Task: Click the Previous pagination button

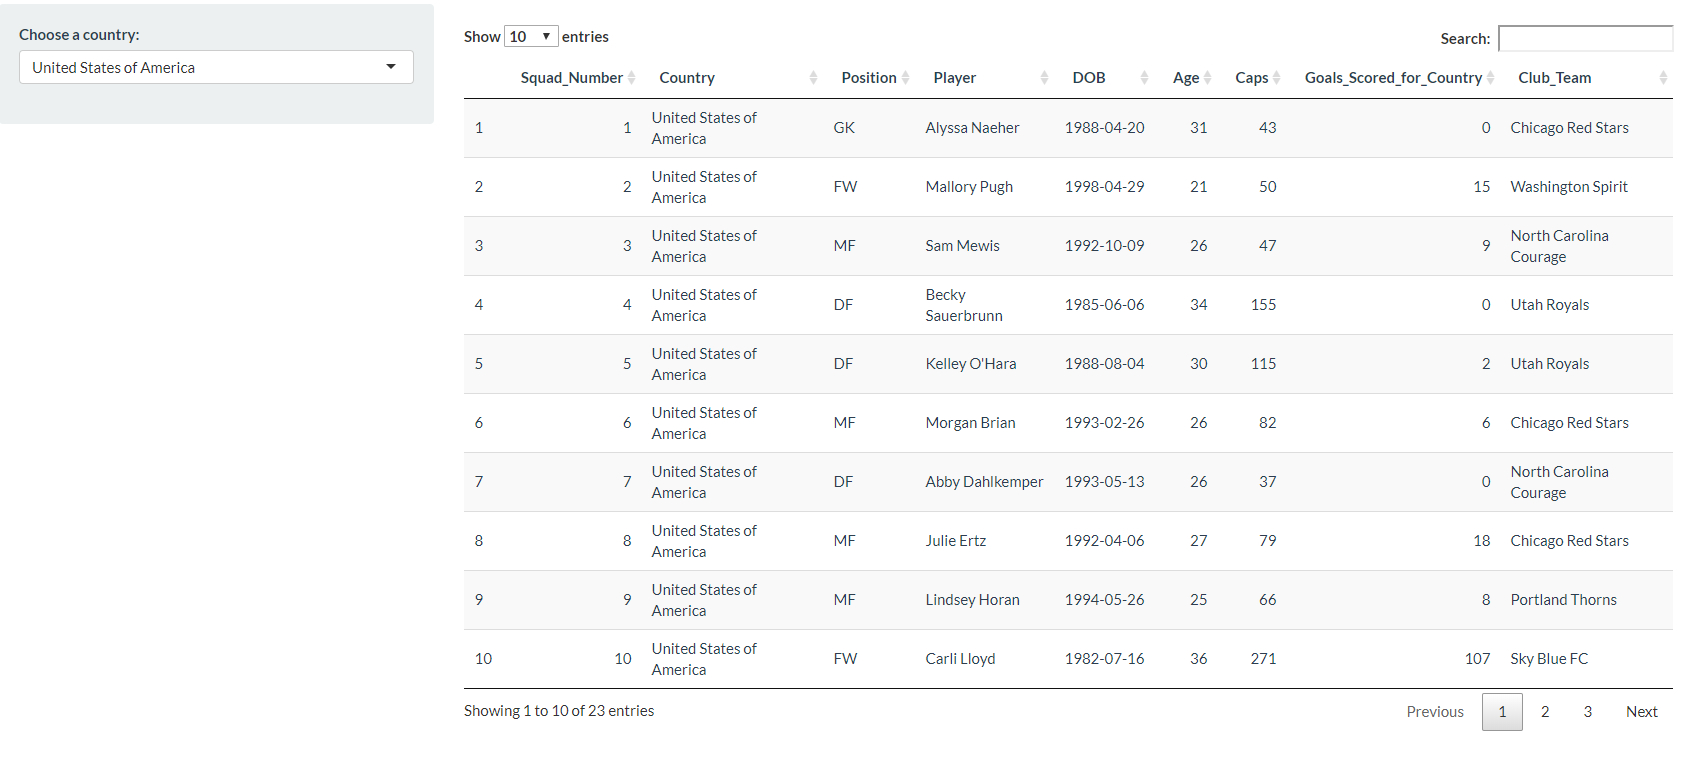Action: click(1435, 712)
